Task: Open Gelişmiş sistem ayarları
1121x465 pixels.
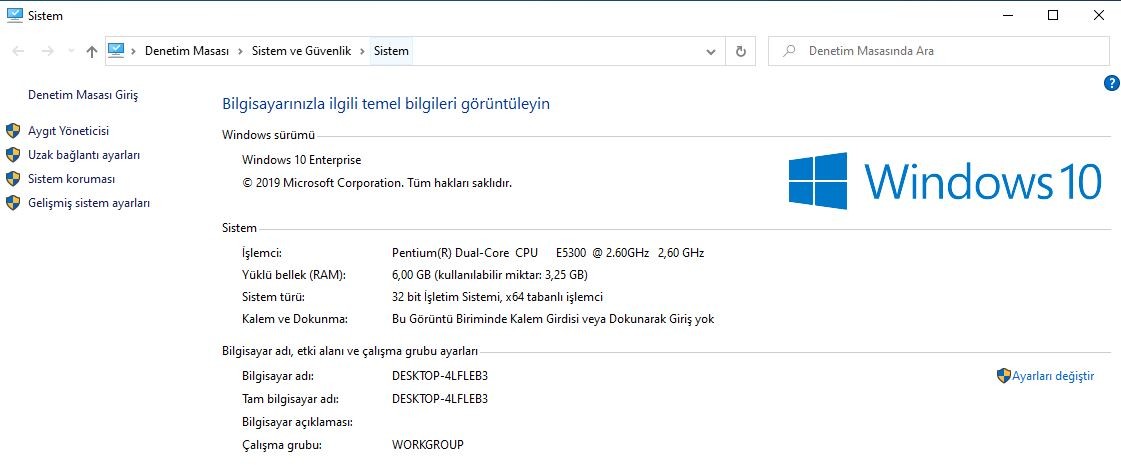Action: pyautogui.click(x=89, y=203)
